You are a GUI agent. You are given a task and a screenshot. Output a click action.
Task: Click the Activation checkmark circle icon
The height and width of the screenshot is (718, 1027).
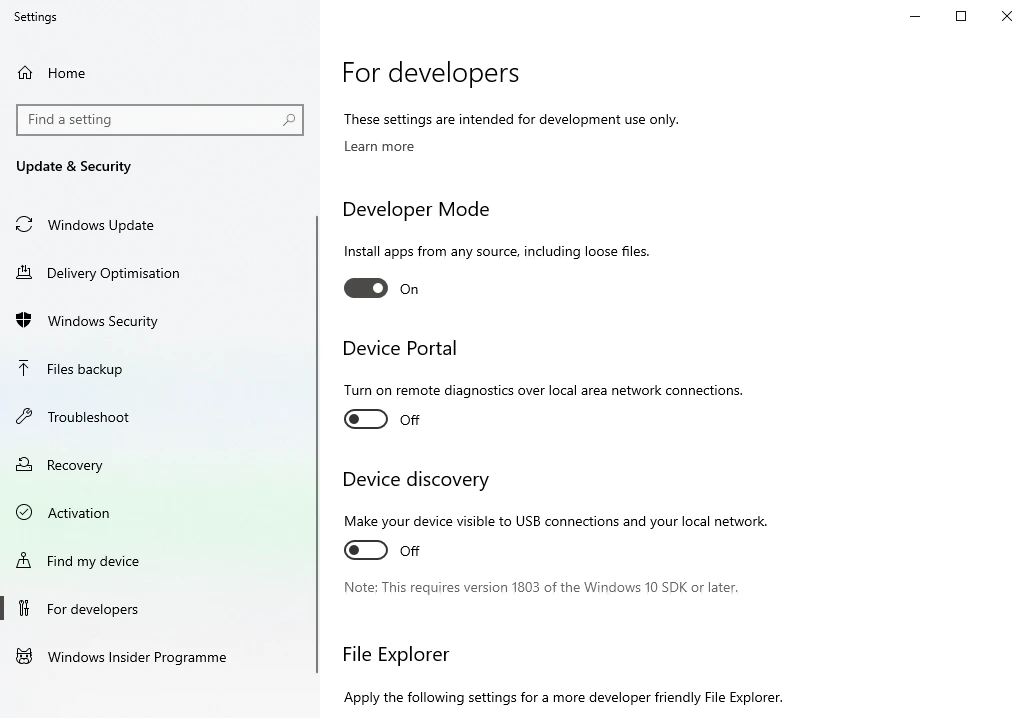(x=24, y=512)
